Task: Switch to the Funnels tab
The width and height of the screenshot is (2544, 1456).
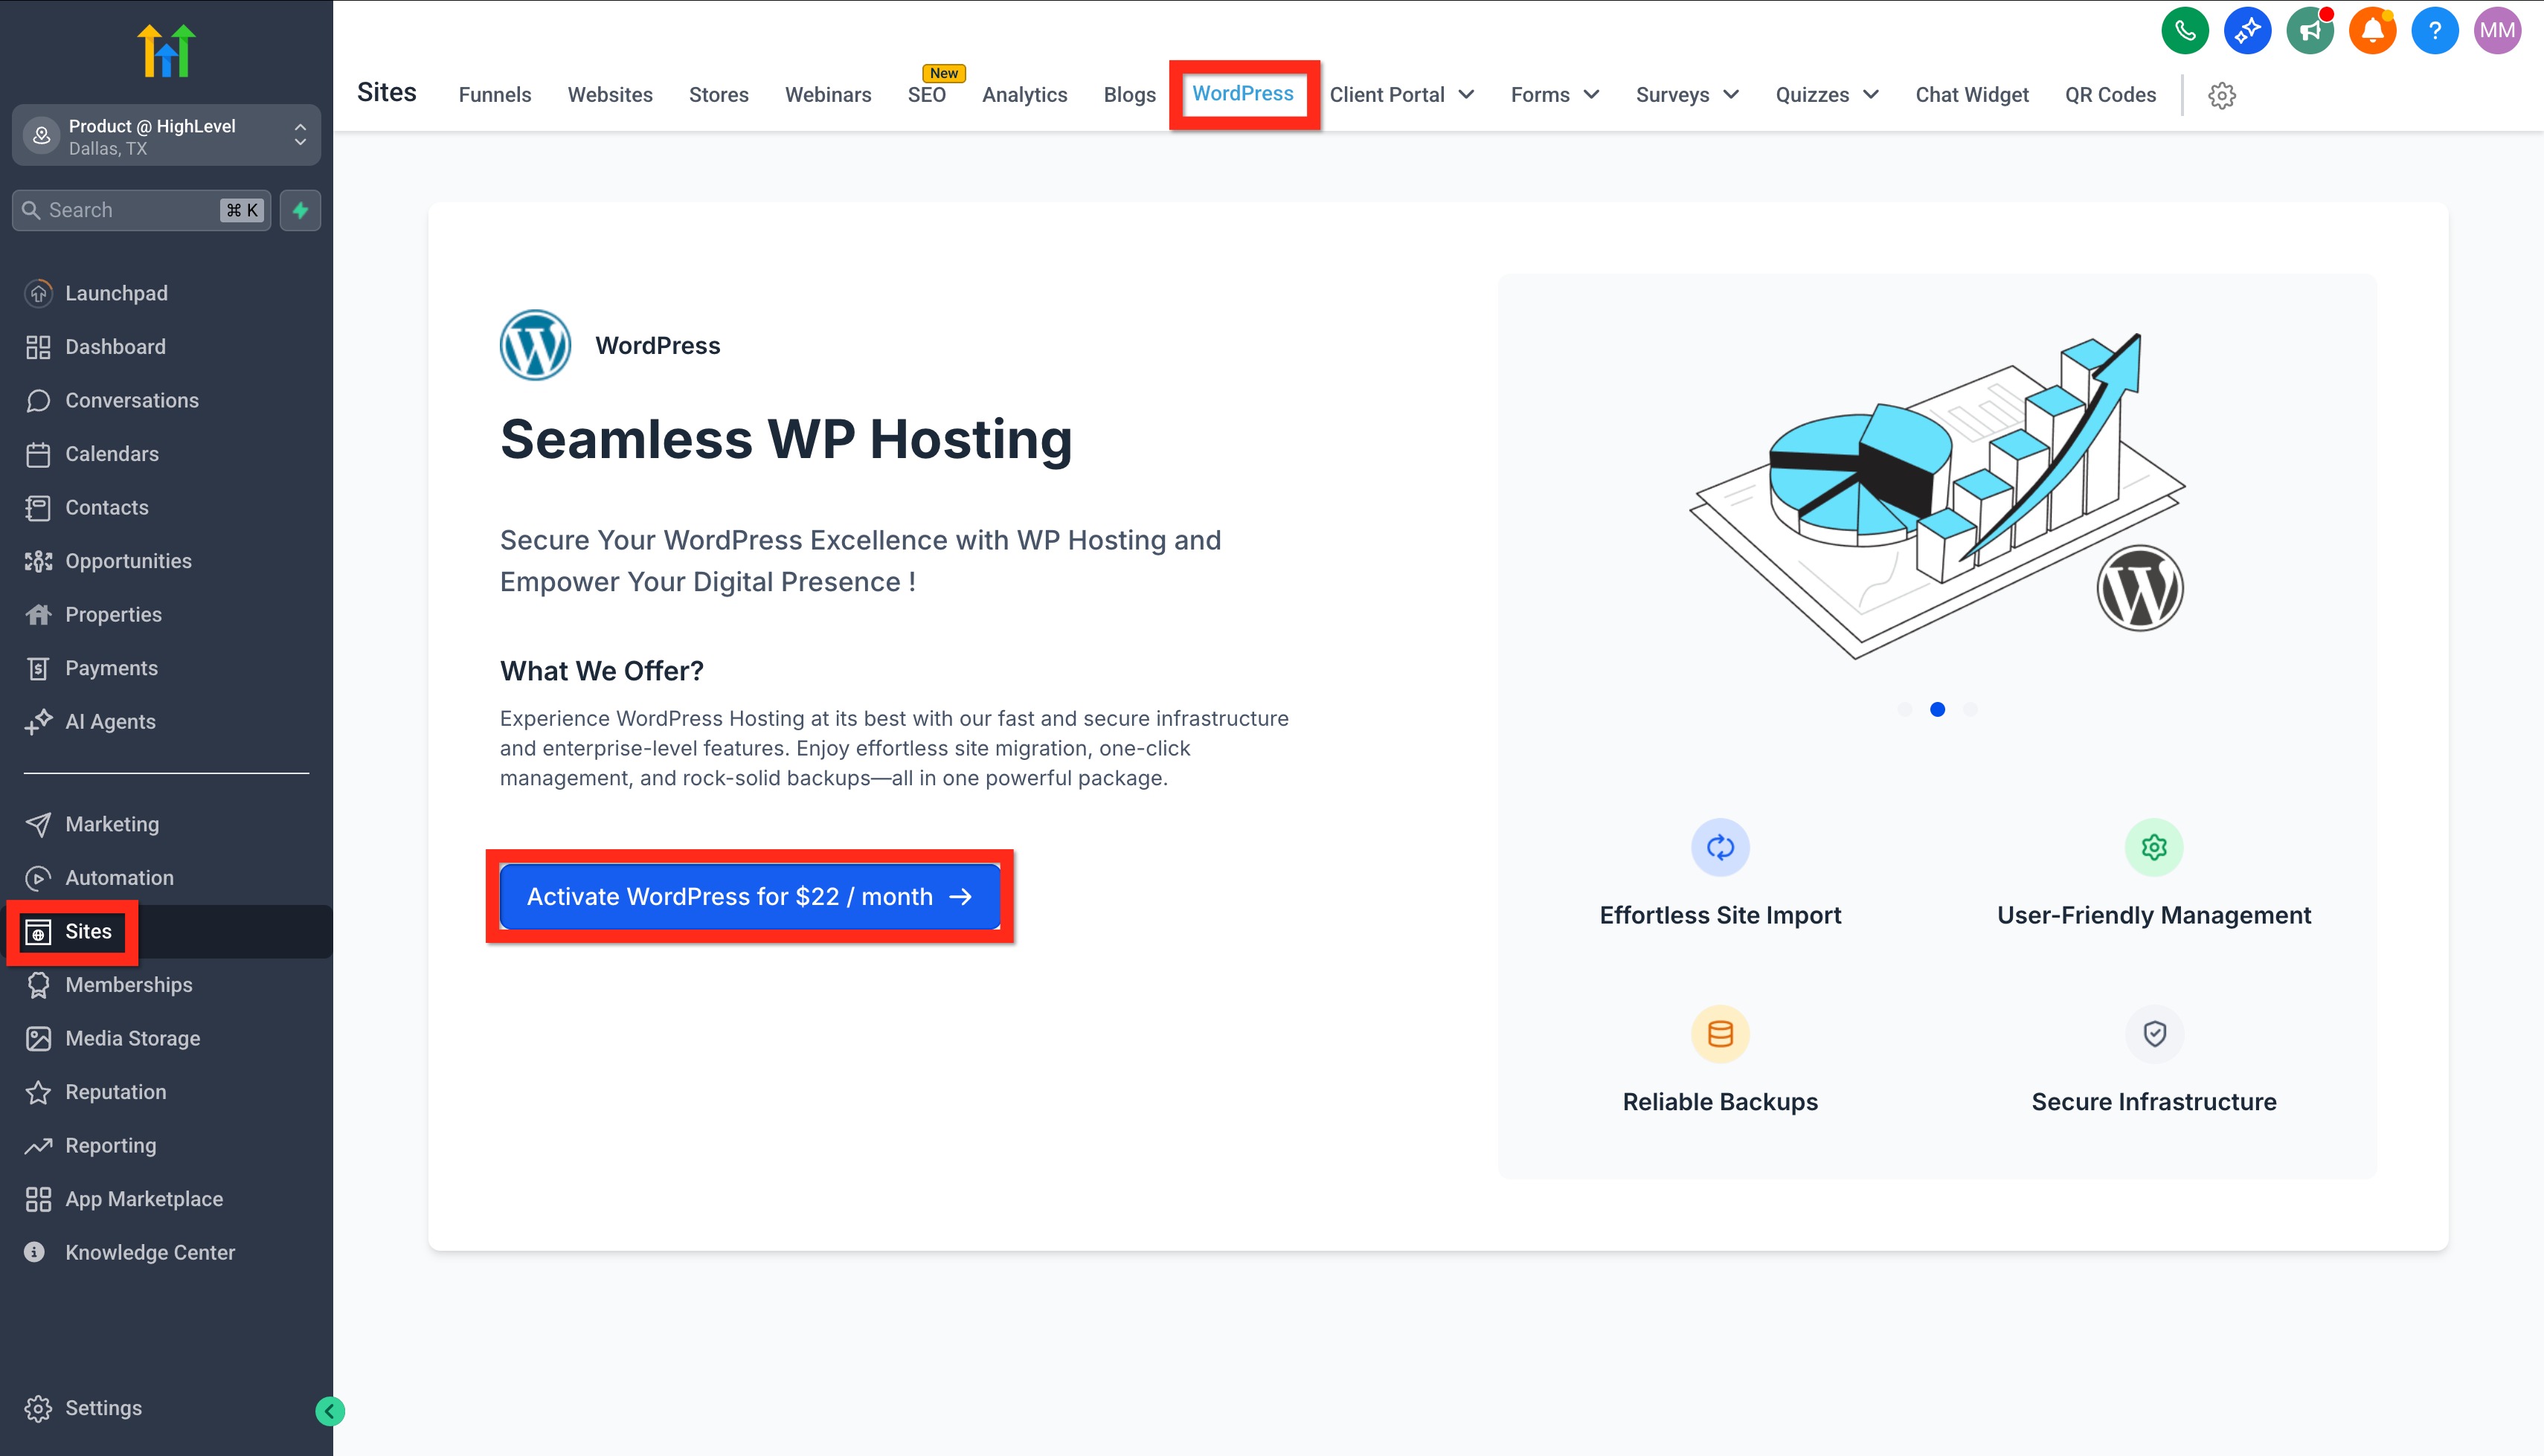Action: [494, 95]
